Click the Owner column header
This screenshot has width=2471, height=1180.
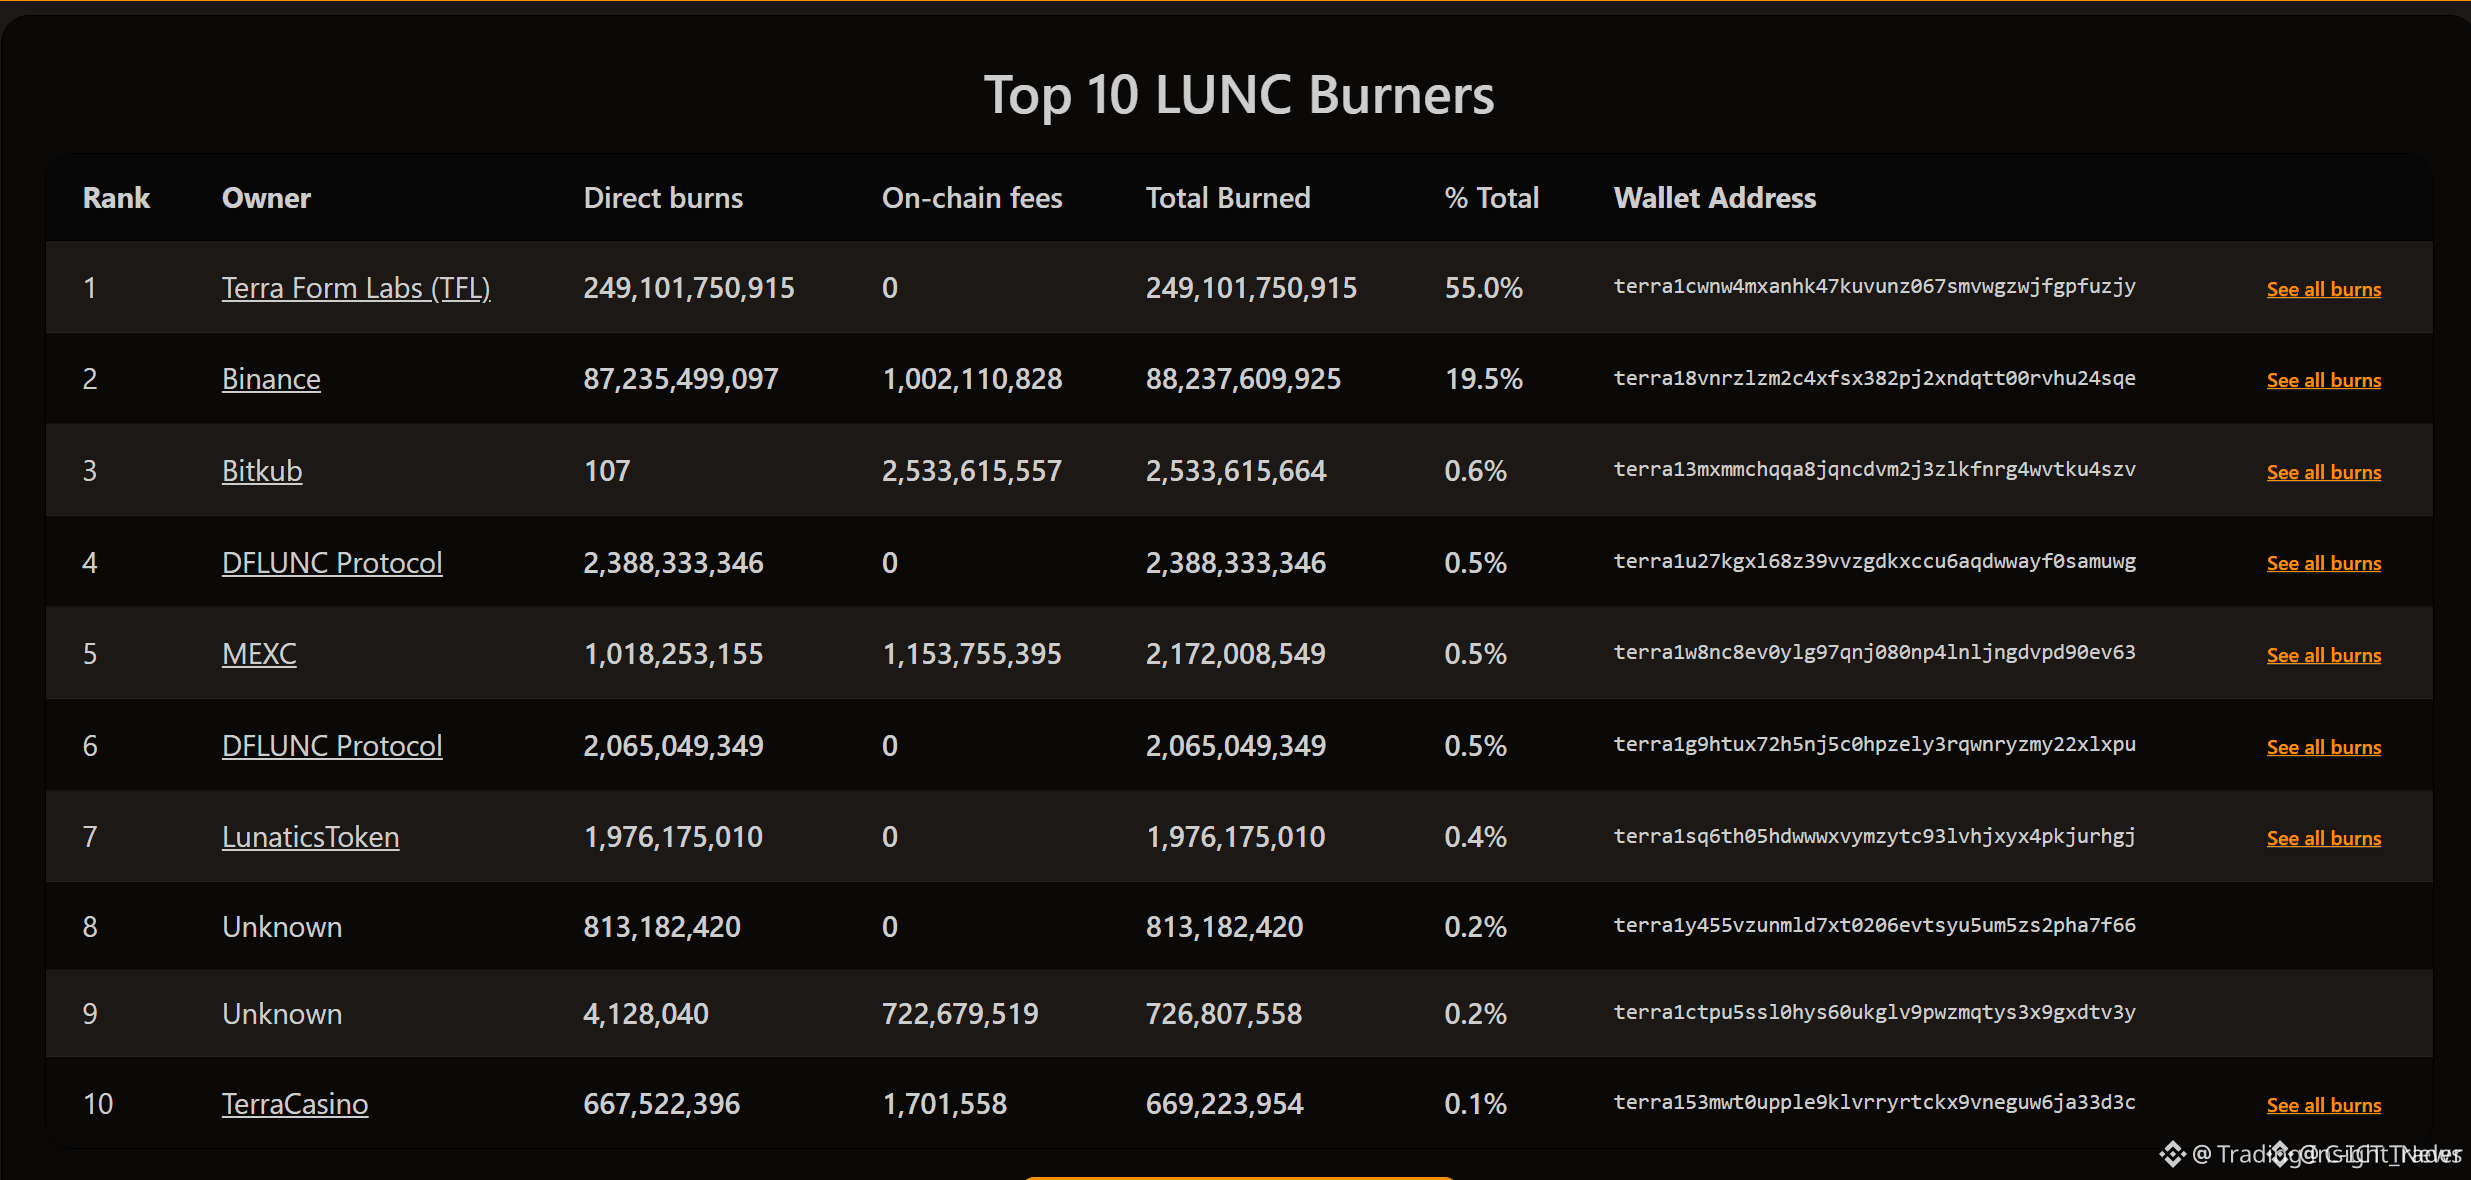(x=266, y=198)
